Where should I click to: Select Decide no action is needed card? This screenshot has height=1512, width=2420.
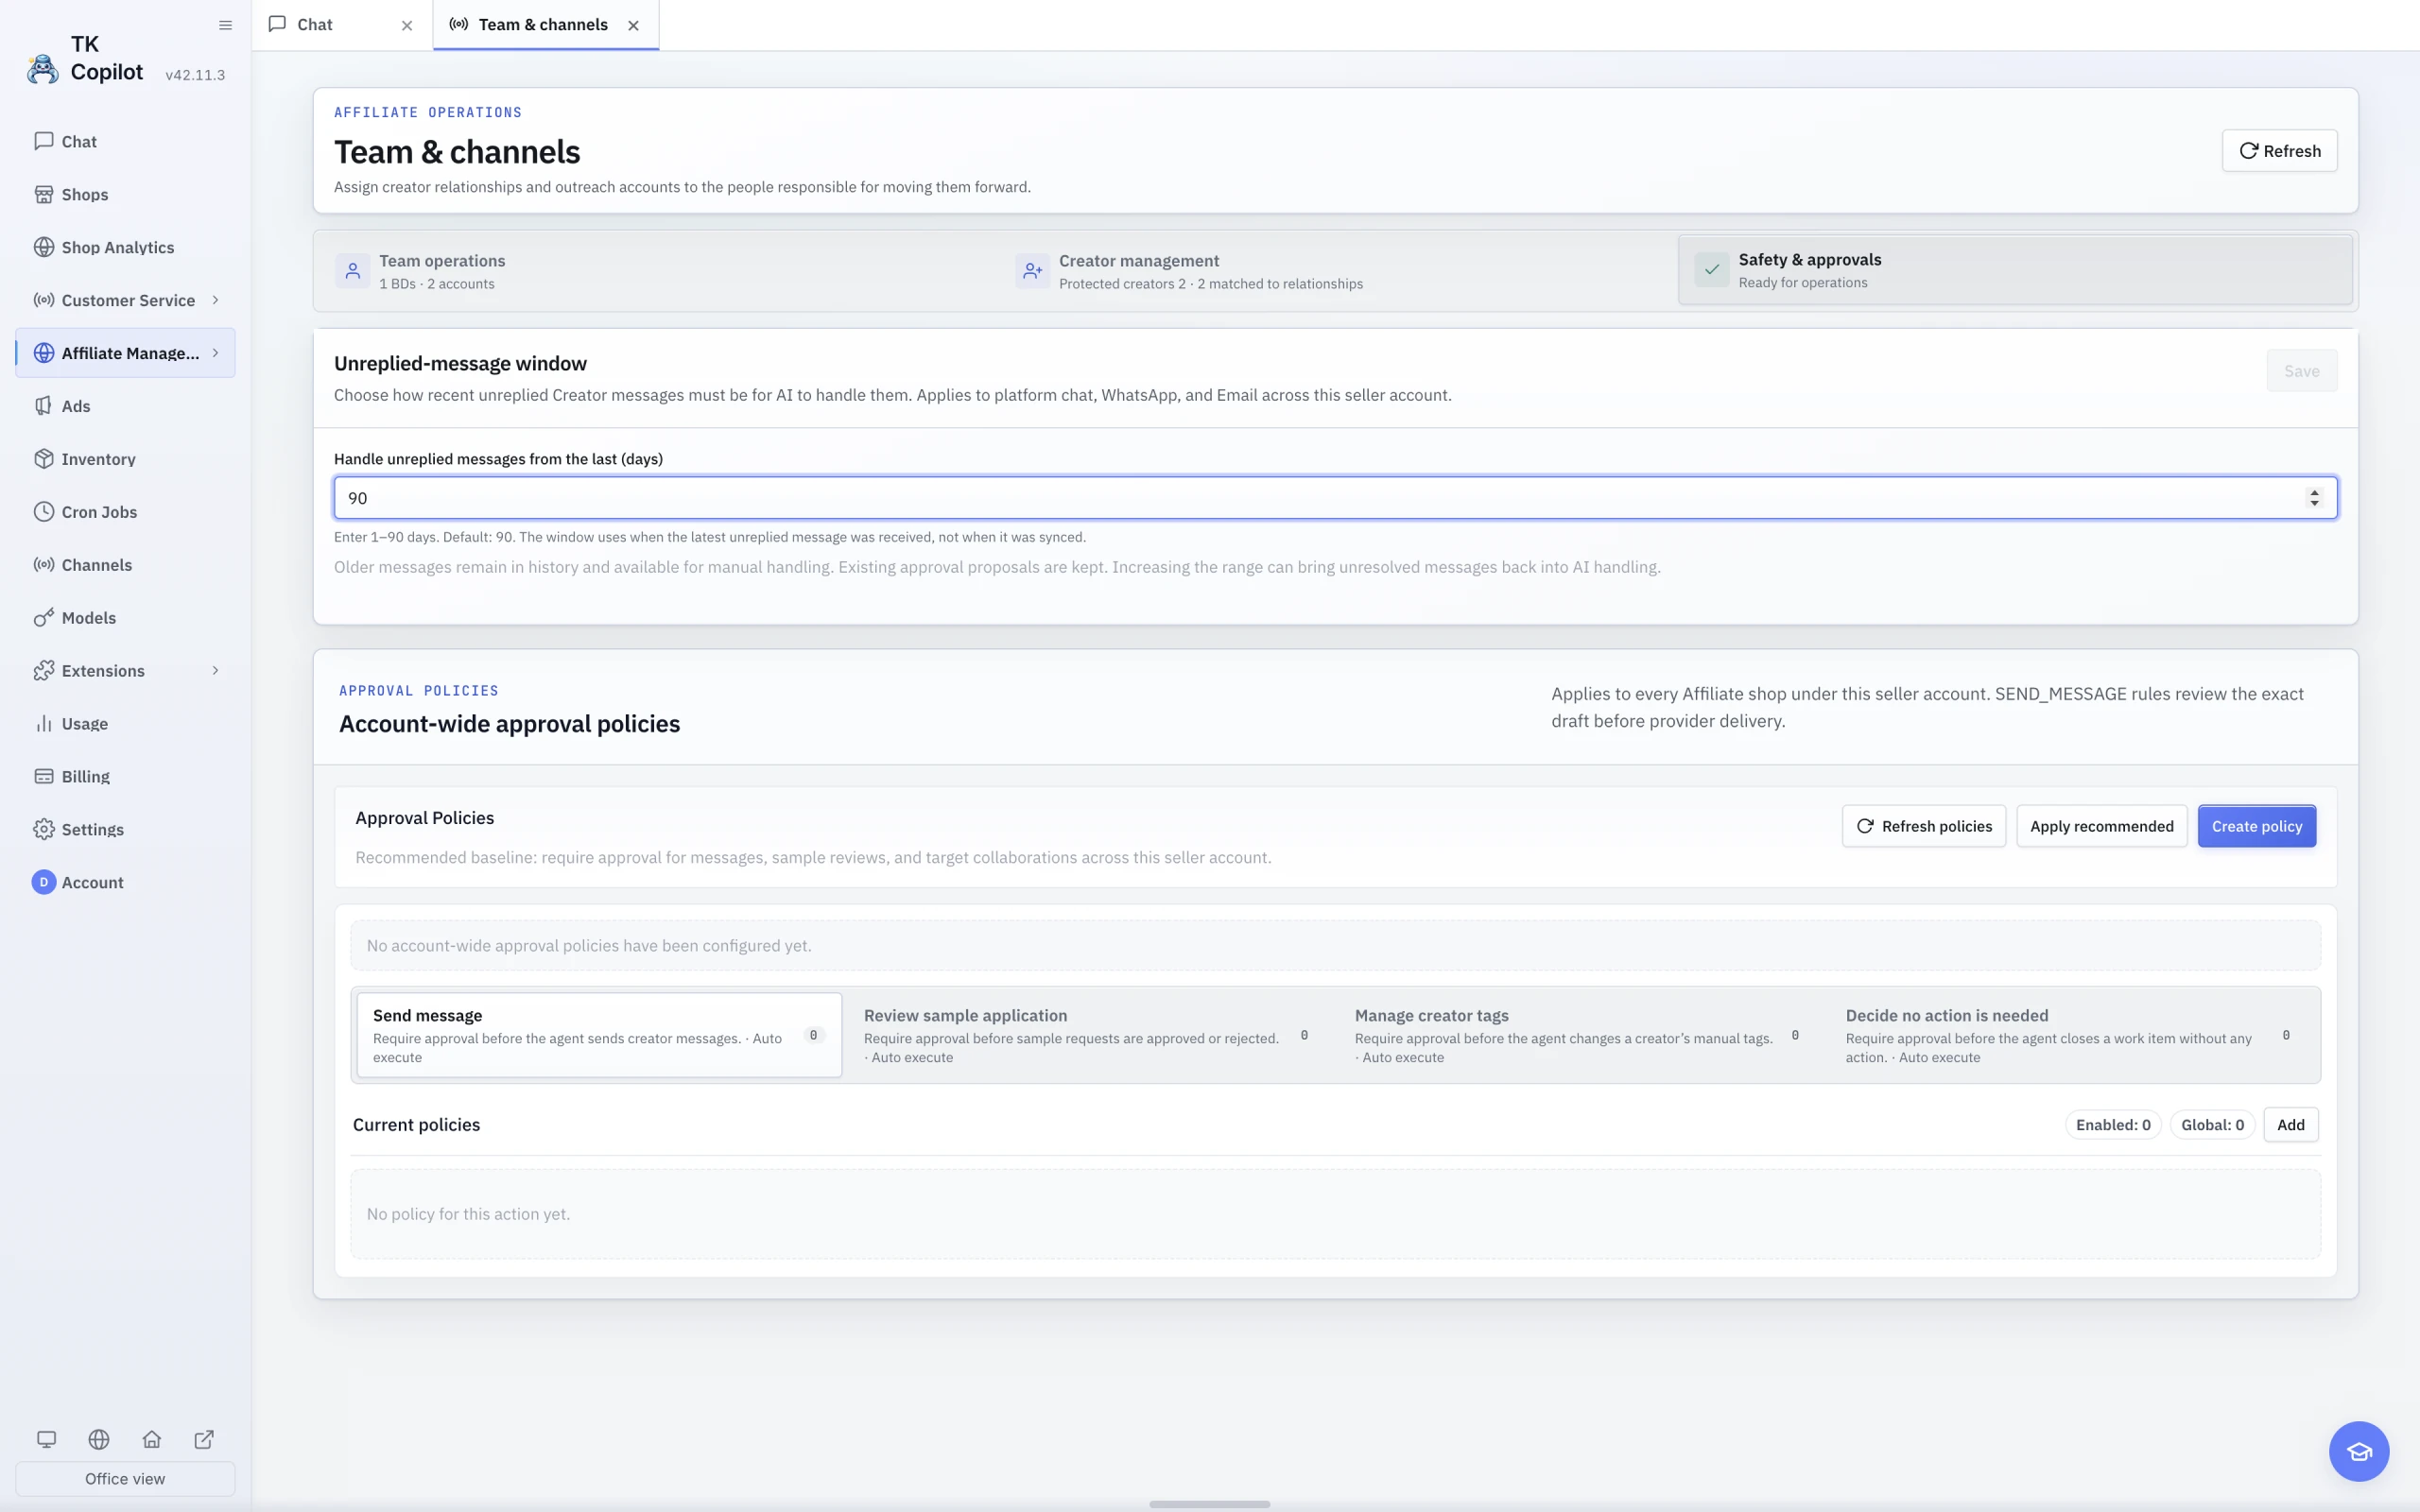pyautogui.click(x=2072, y=1035)
